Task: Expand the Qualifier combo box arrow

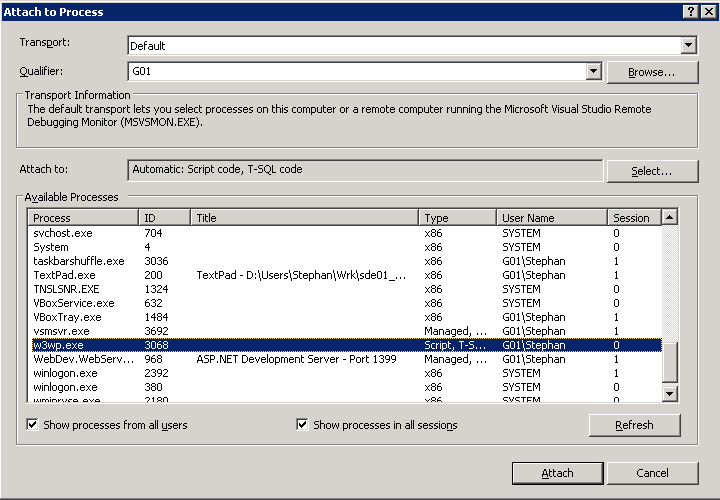Action: tap(593, 71)
